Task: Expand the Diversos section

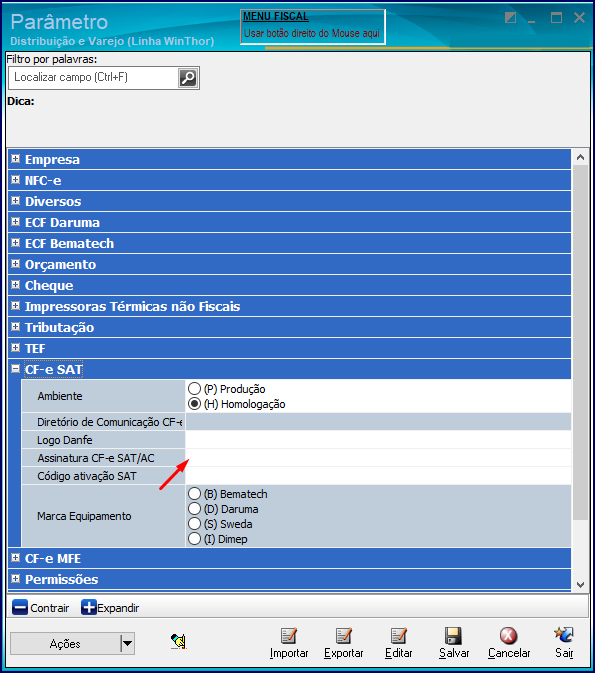Action: 15,201
